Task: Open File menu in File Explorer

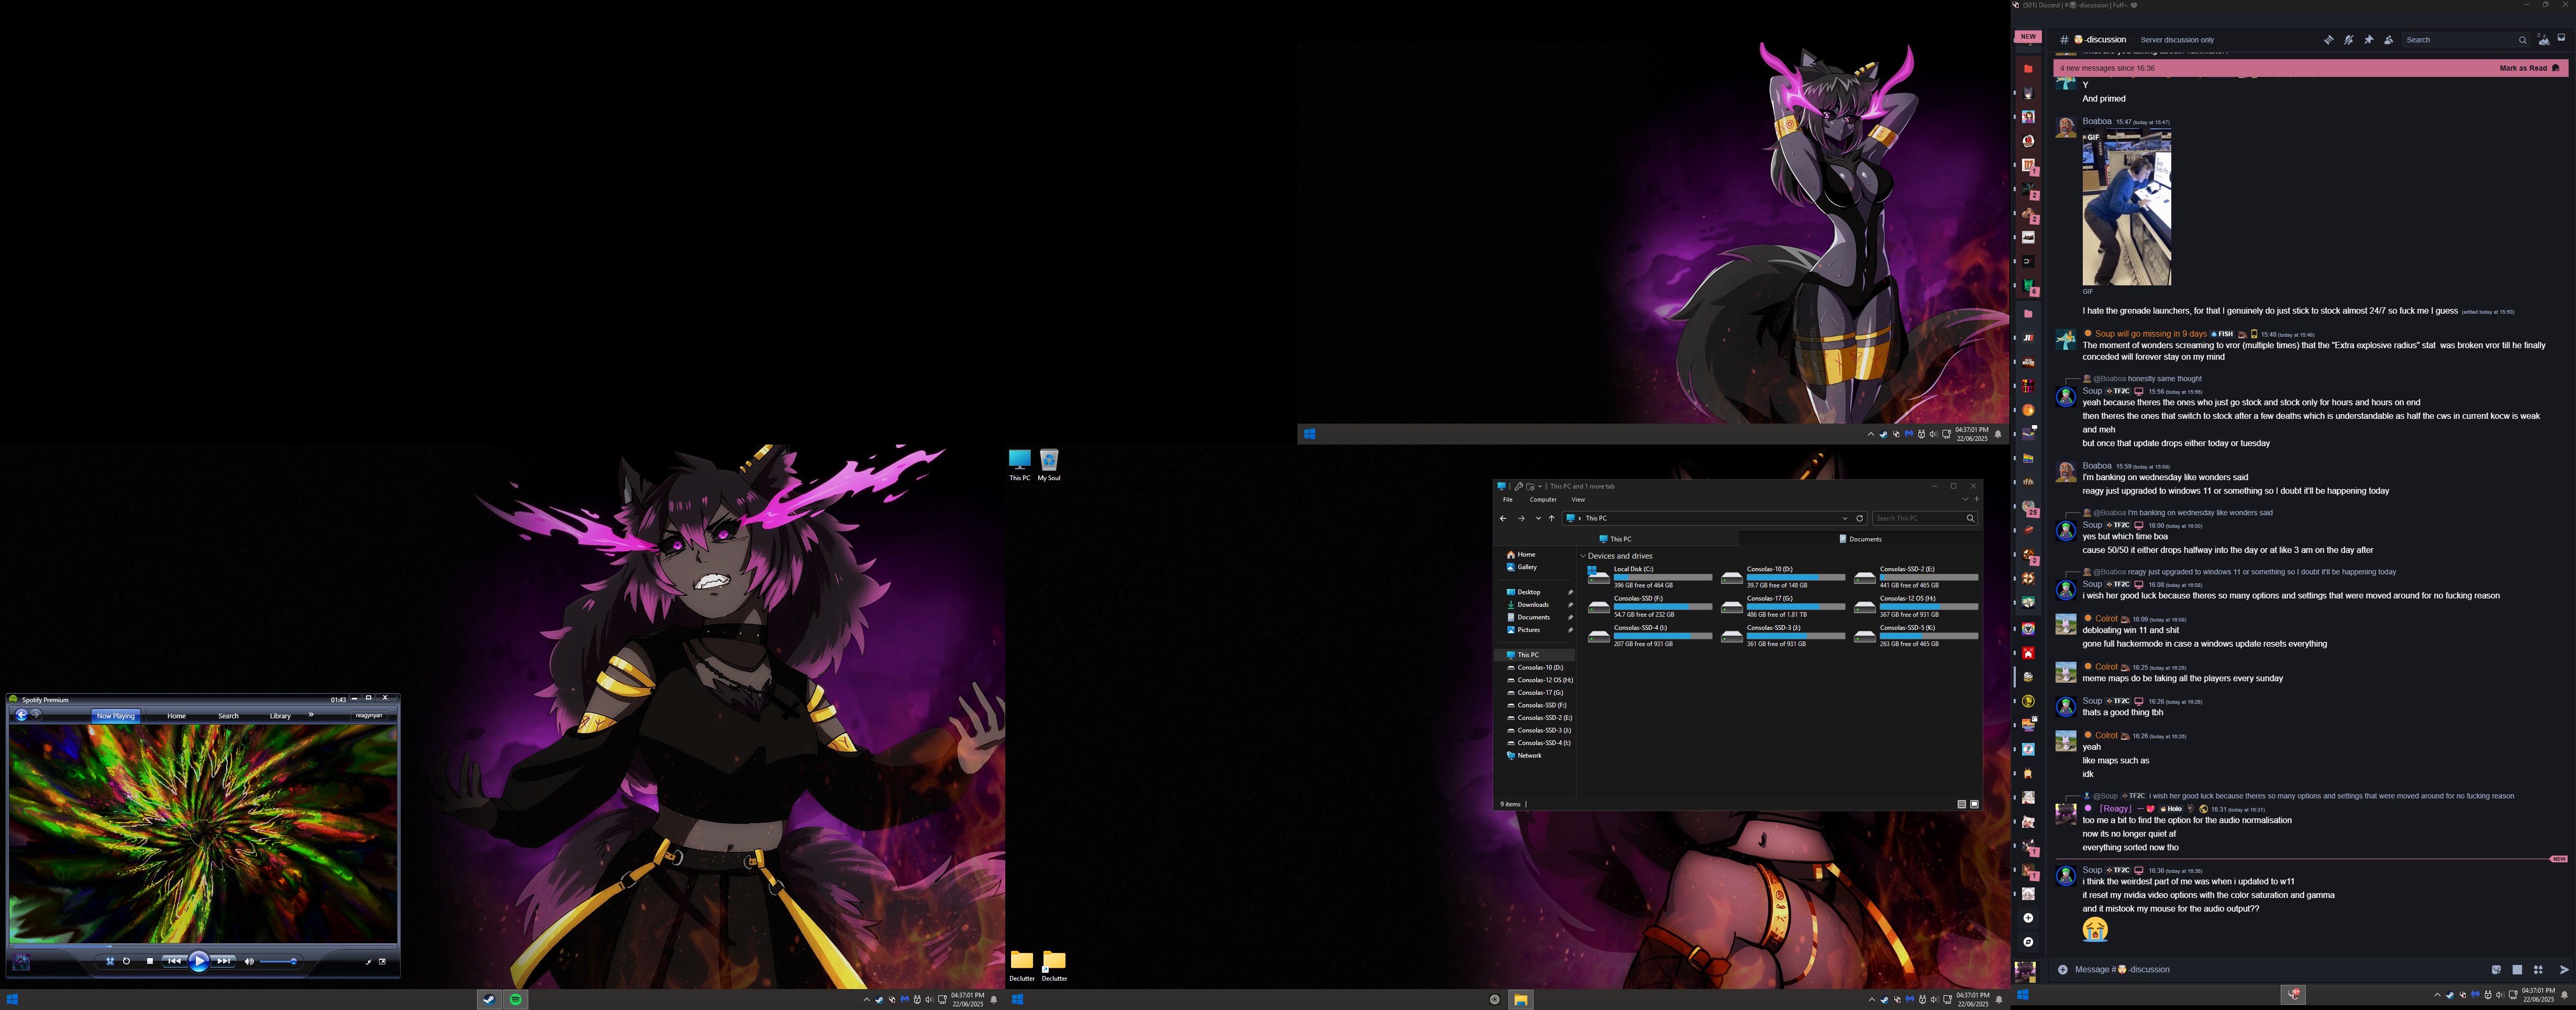Action: click(x=1508, y=500)
